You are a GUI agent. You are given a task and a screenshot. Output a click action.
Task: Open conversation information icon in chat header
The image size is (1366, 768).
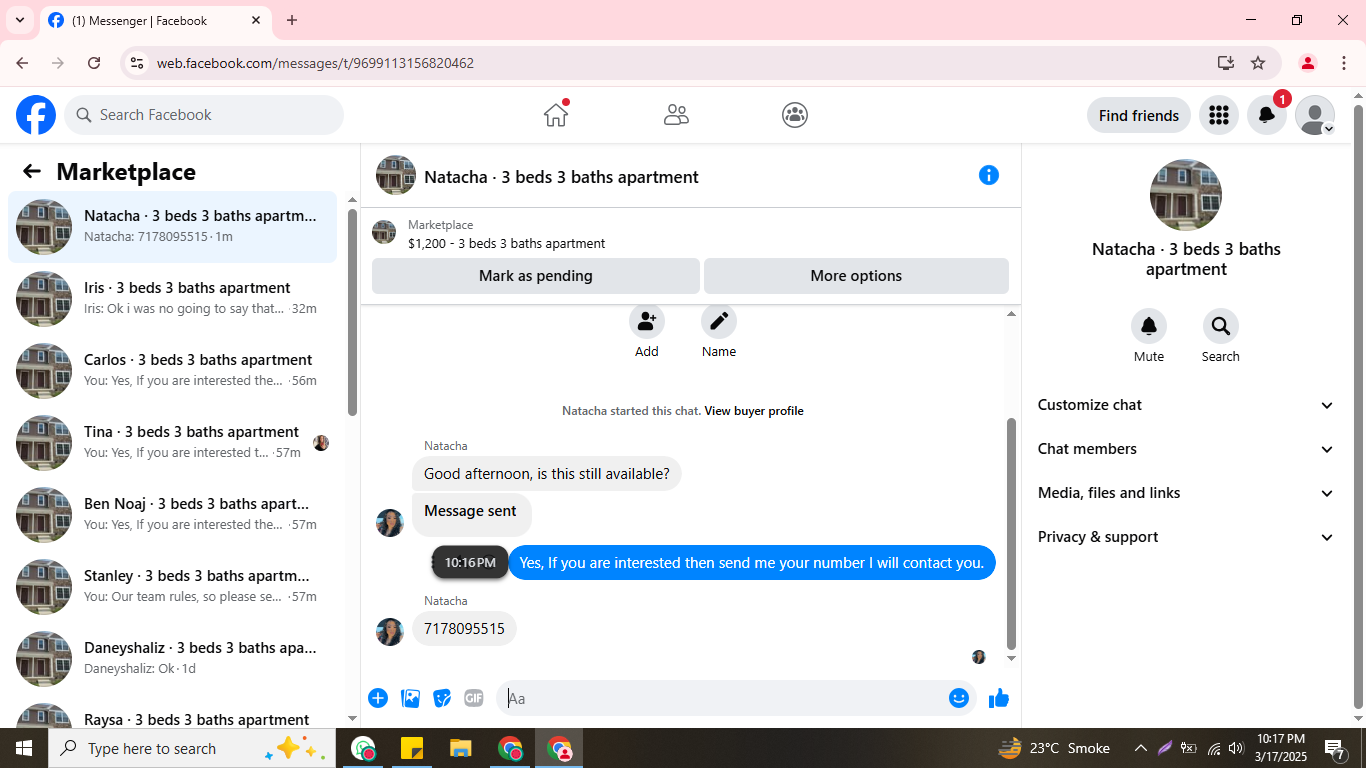989,175
